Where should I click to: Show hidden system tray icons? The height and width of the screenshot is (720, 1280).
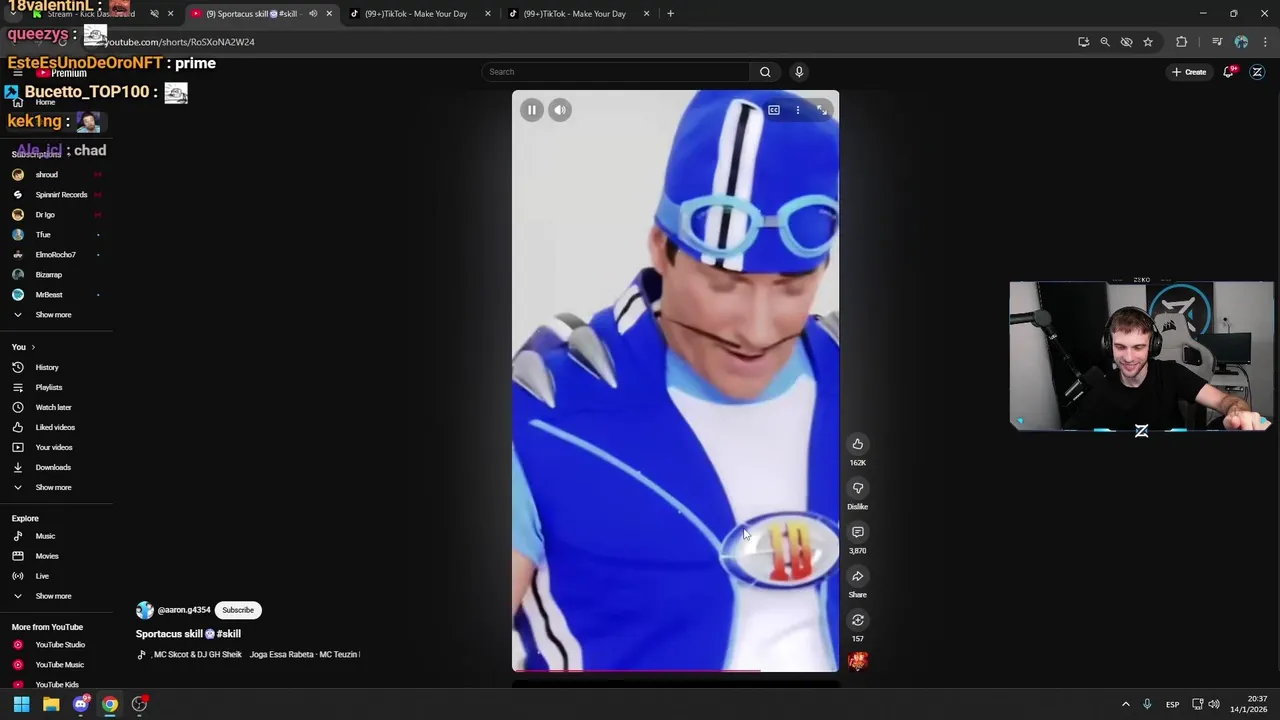coord(1125,704)
